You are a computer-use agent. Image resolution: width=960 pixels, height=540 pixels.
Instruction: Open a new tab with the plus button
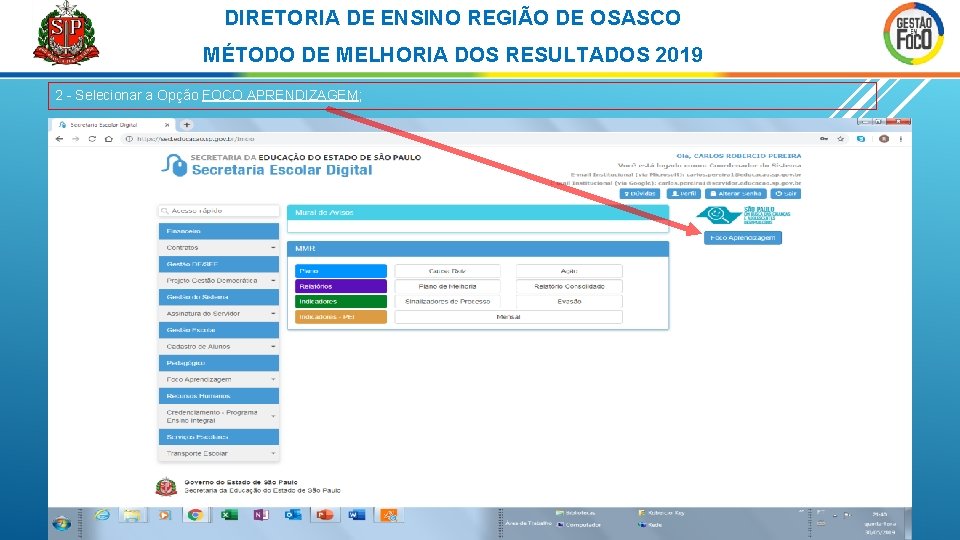[x=187, y=125]
